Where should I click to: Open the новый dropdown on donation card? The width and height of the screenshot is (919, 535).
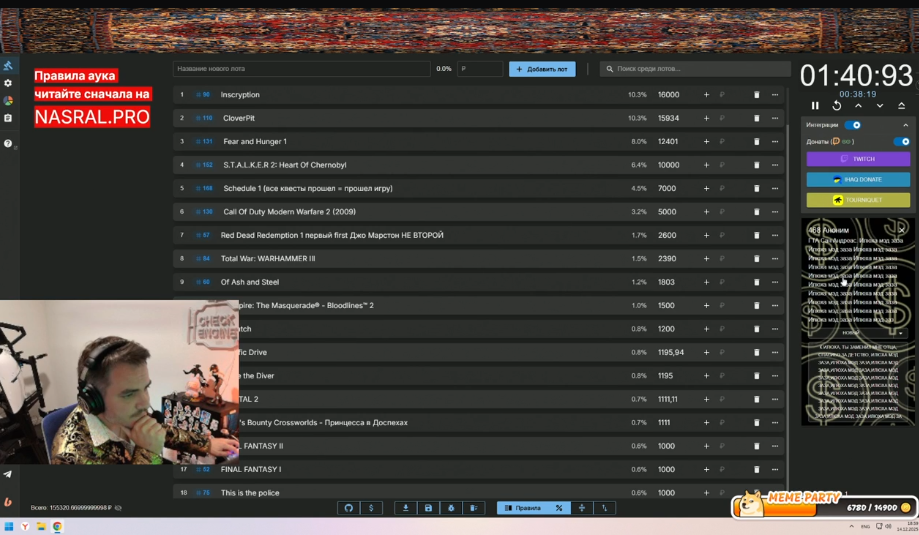tap(857, 332)
